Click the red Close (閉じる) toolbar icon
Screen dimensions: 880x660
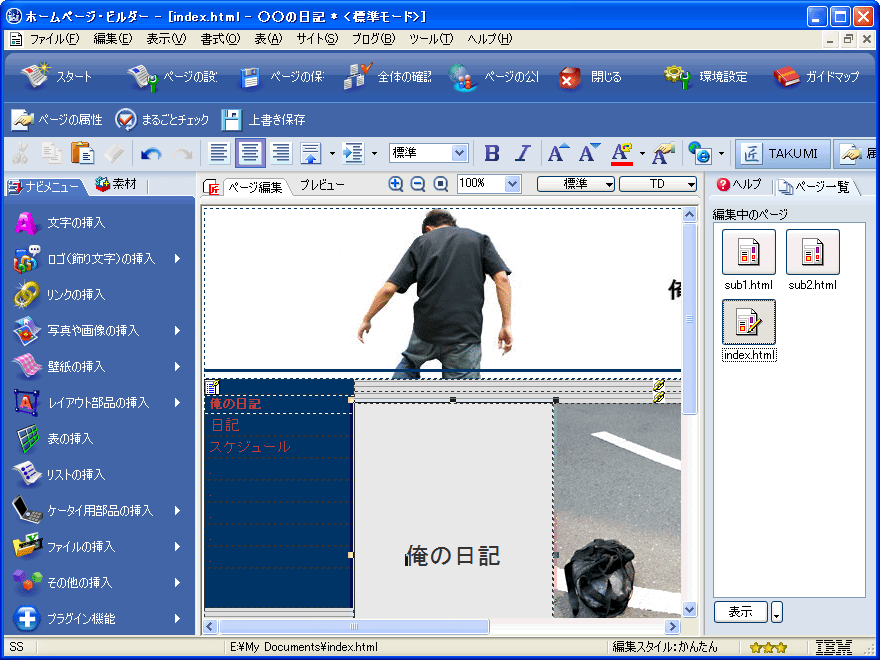coord(570,79)
